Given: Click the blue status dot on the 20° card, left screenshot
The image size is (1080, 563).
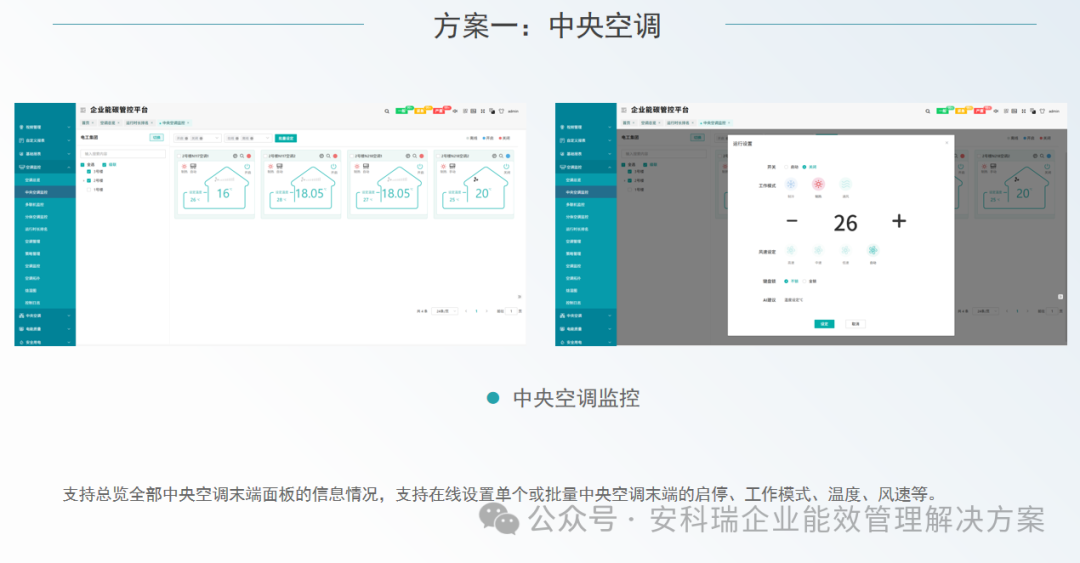Looking at the screenshot, I should point(508,156).
